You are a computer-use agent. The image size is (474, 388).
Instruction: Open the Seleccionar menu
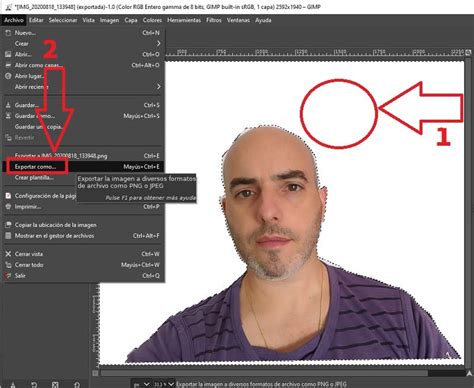[x=63, y=20]
